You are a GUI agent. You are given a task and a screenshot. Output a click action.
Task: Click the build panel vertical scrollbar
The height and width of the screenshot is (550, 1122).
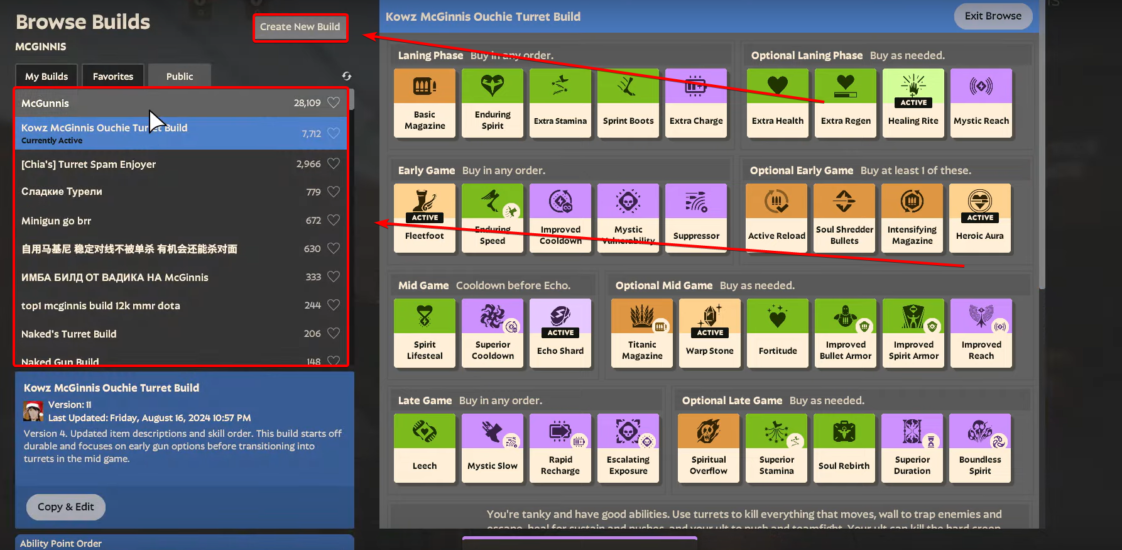(x=1043, y=143)
